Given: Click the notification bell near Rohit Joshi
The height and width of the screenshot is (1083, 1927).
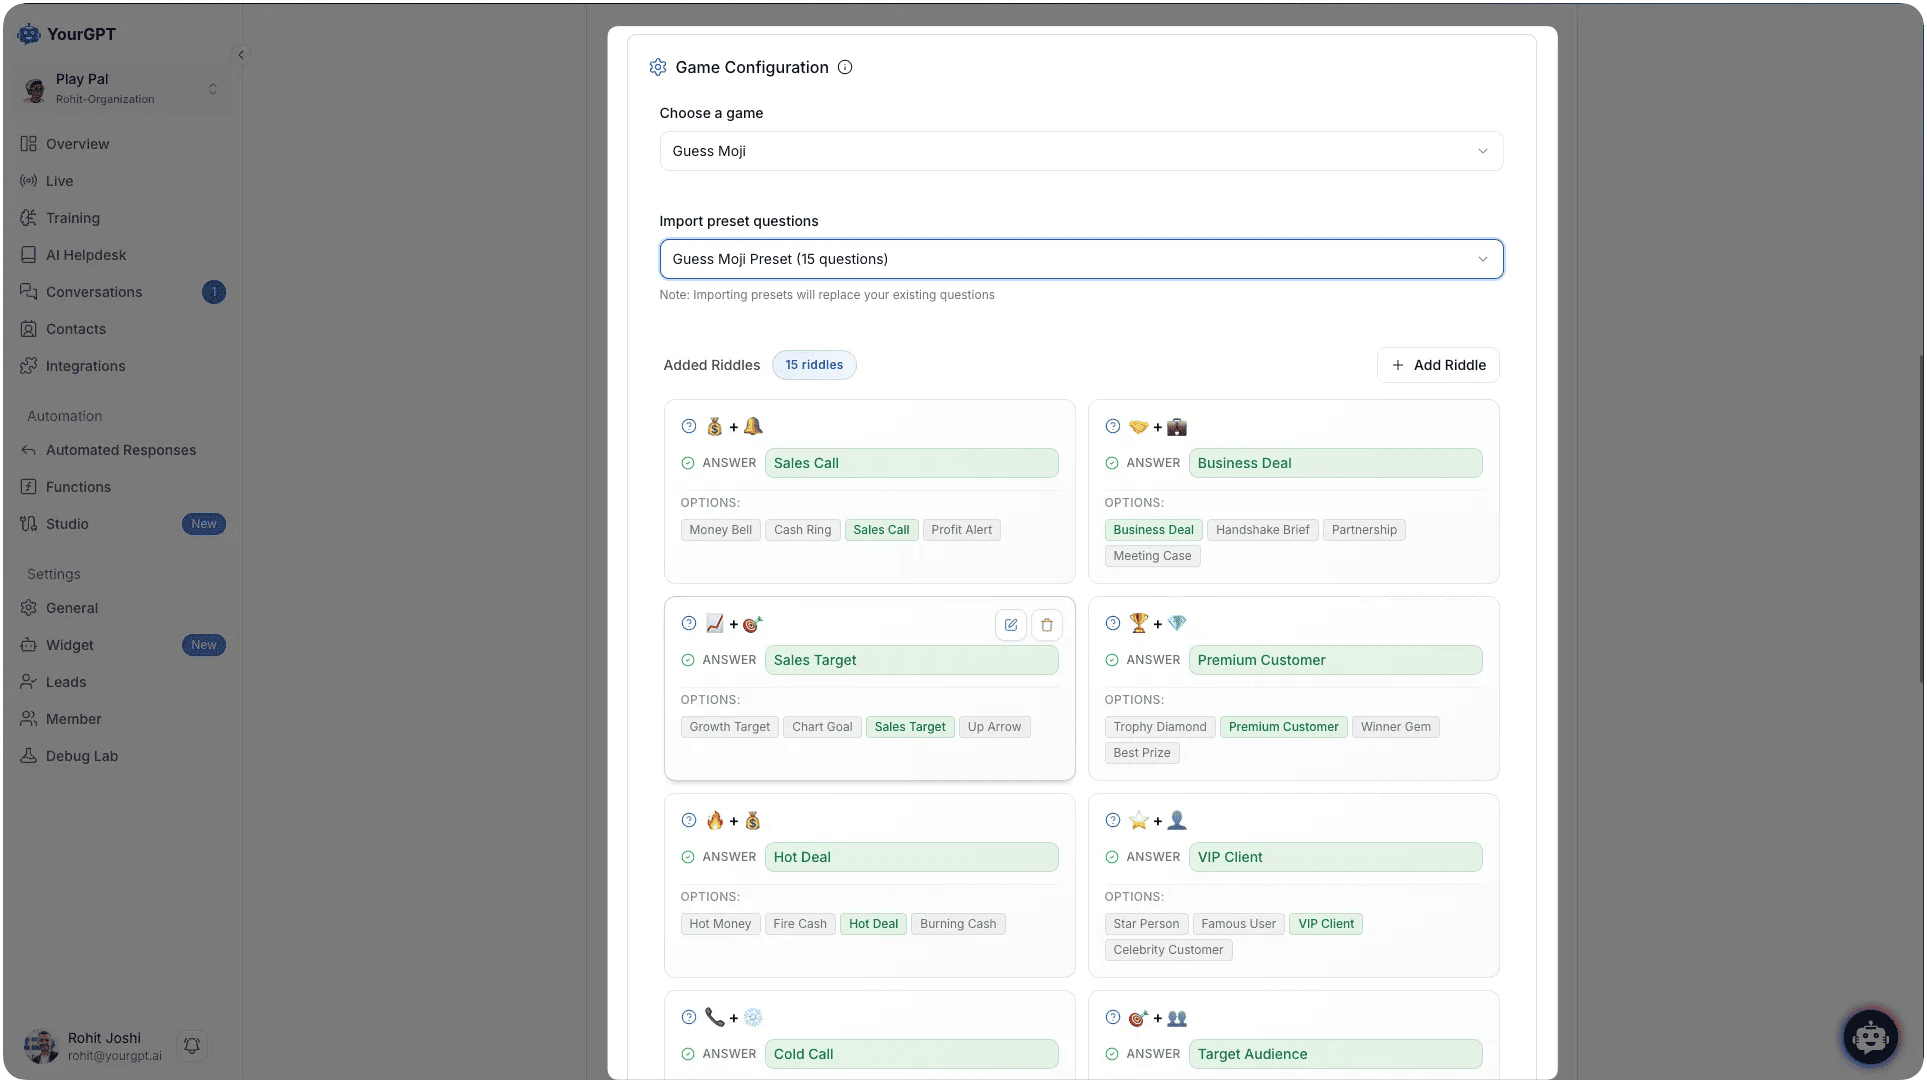Looking at the screenshot, I should click(x=192, y=1046).
